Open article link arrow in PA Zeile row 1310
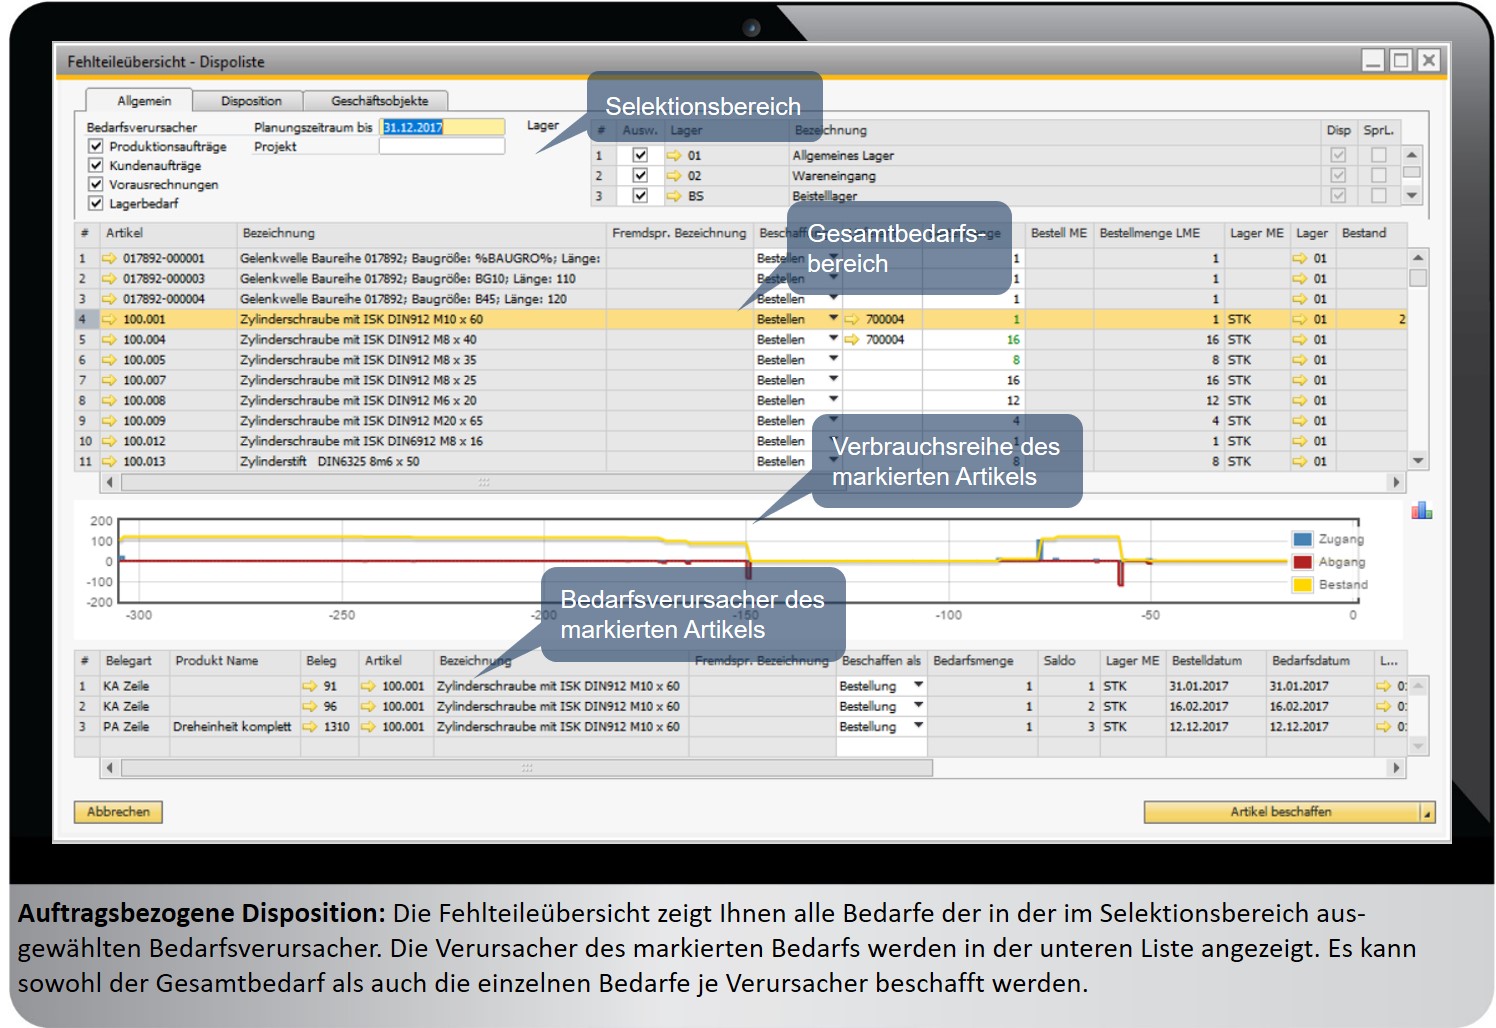The width and height of the screenshot is (1496, 1028). (368, 727)
